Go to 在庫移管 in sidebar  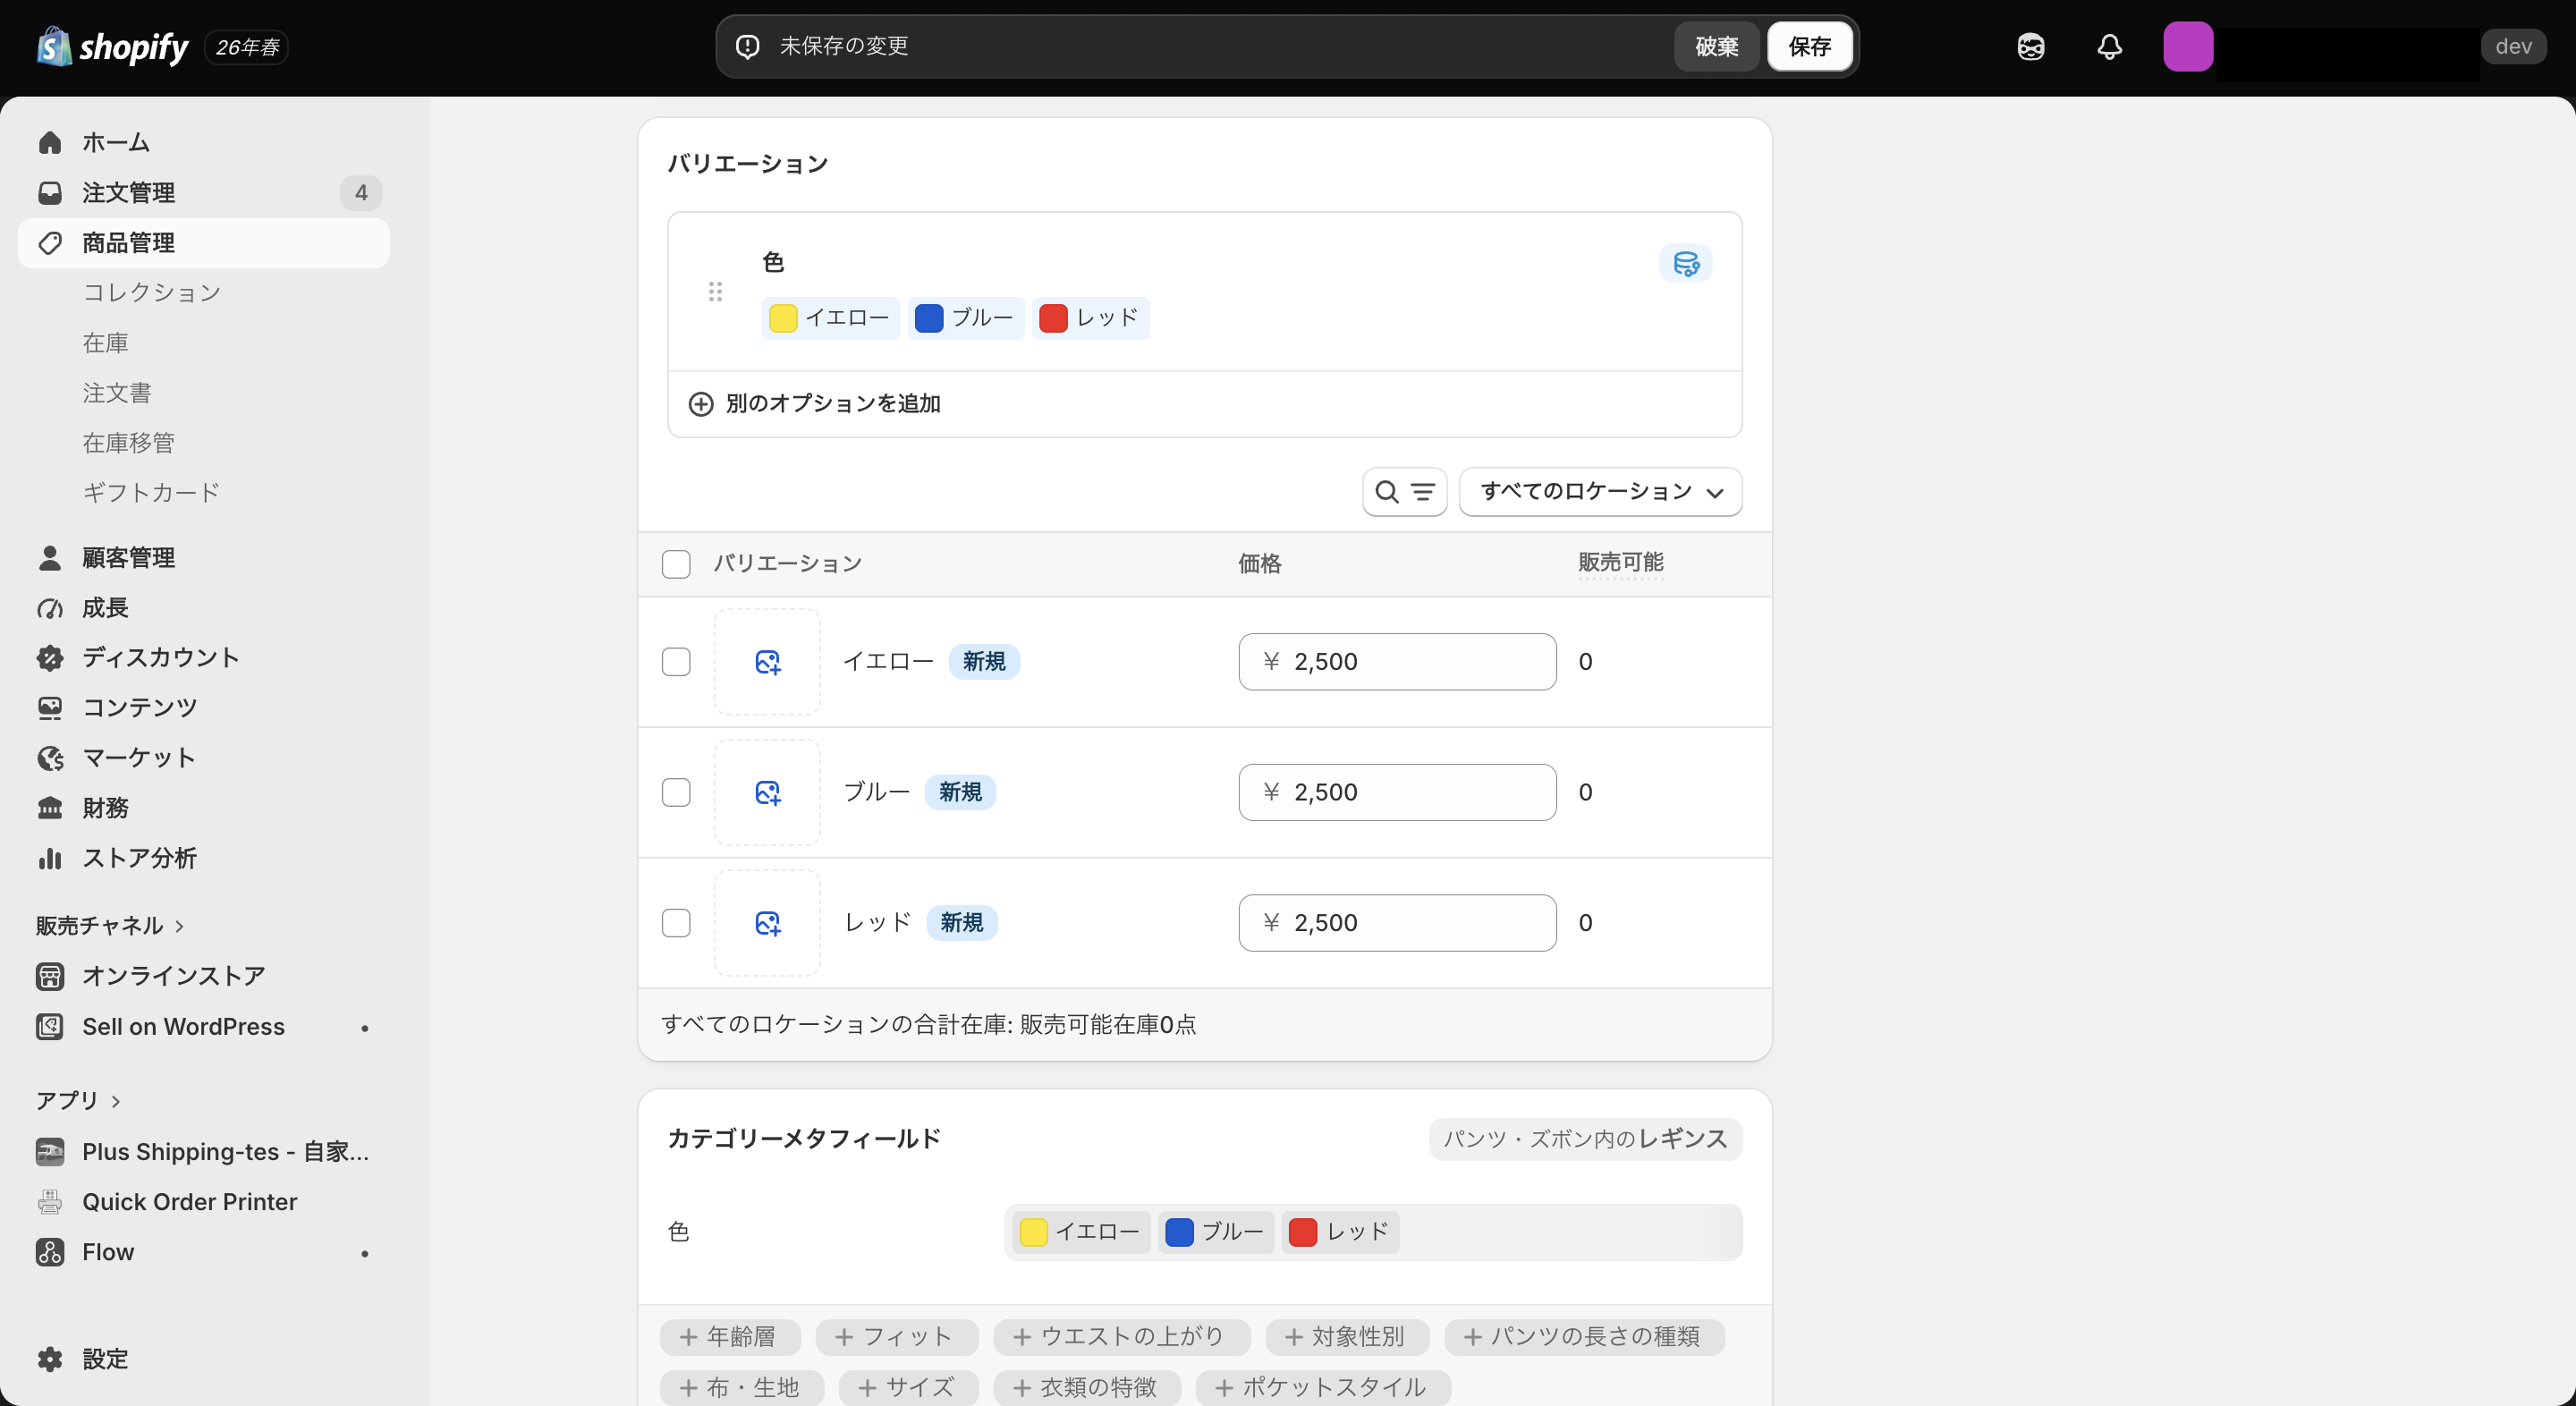pyautogui.click(x=128, y=442)
